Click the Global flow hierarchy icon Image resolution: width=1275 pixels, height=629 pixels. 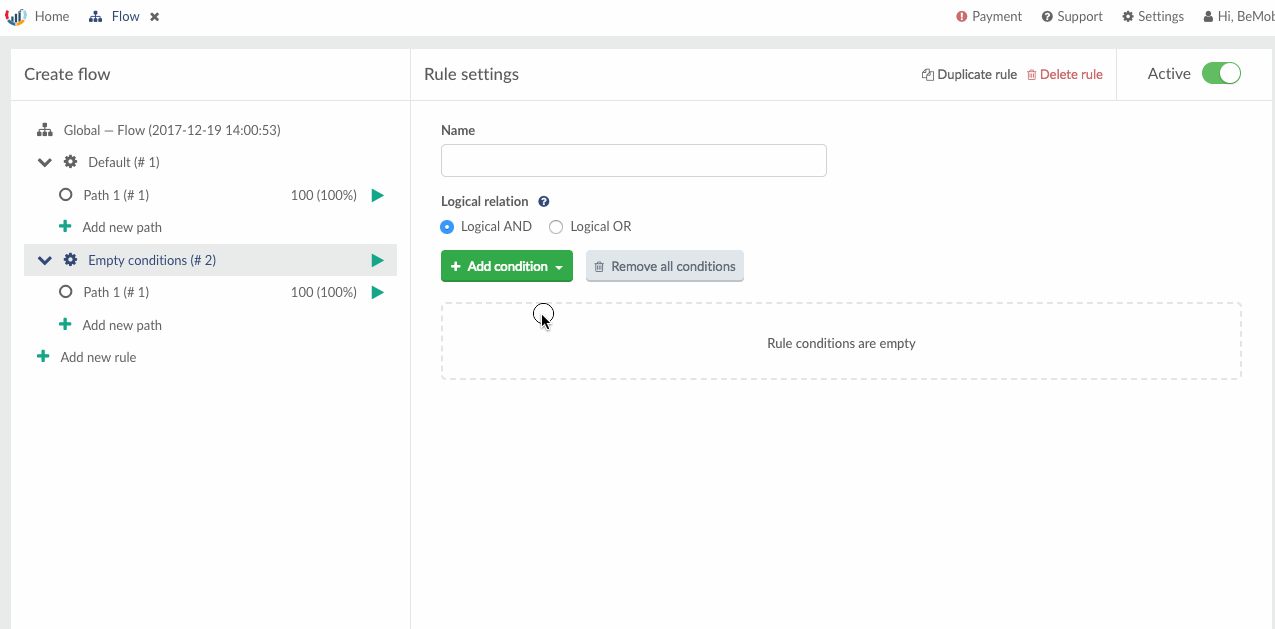pos(44,130)
